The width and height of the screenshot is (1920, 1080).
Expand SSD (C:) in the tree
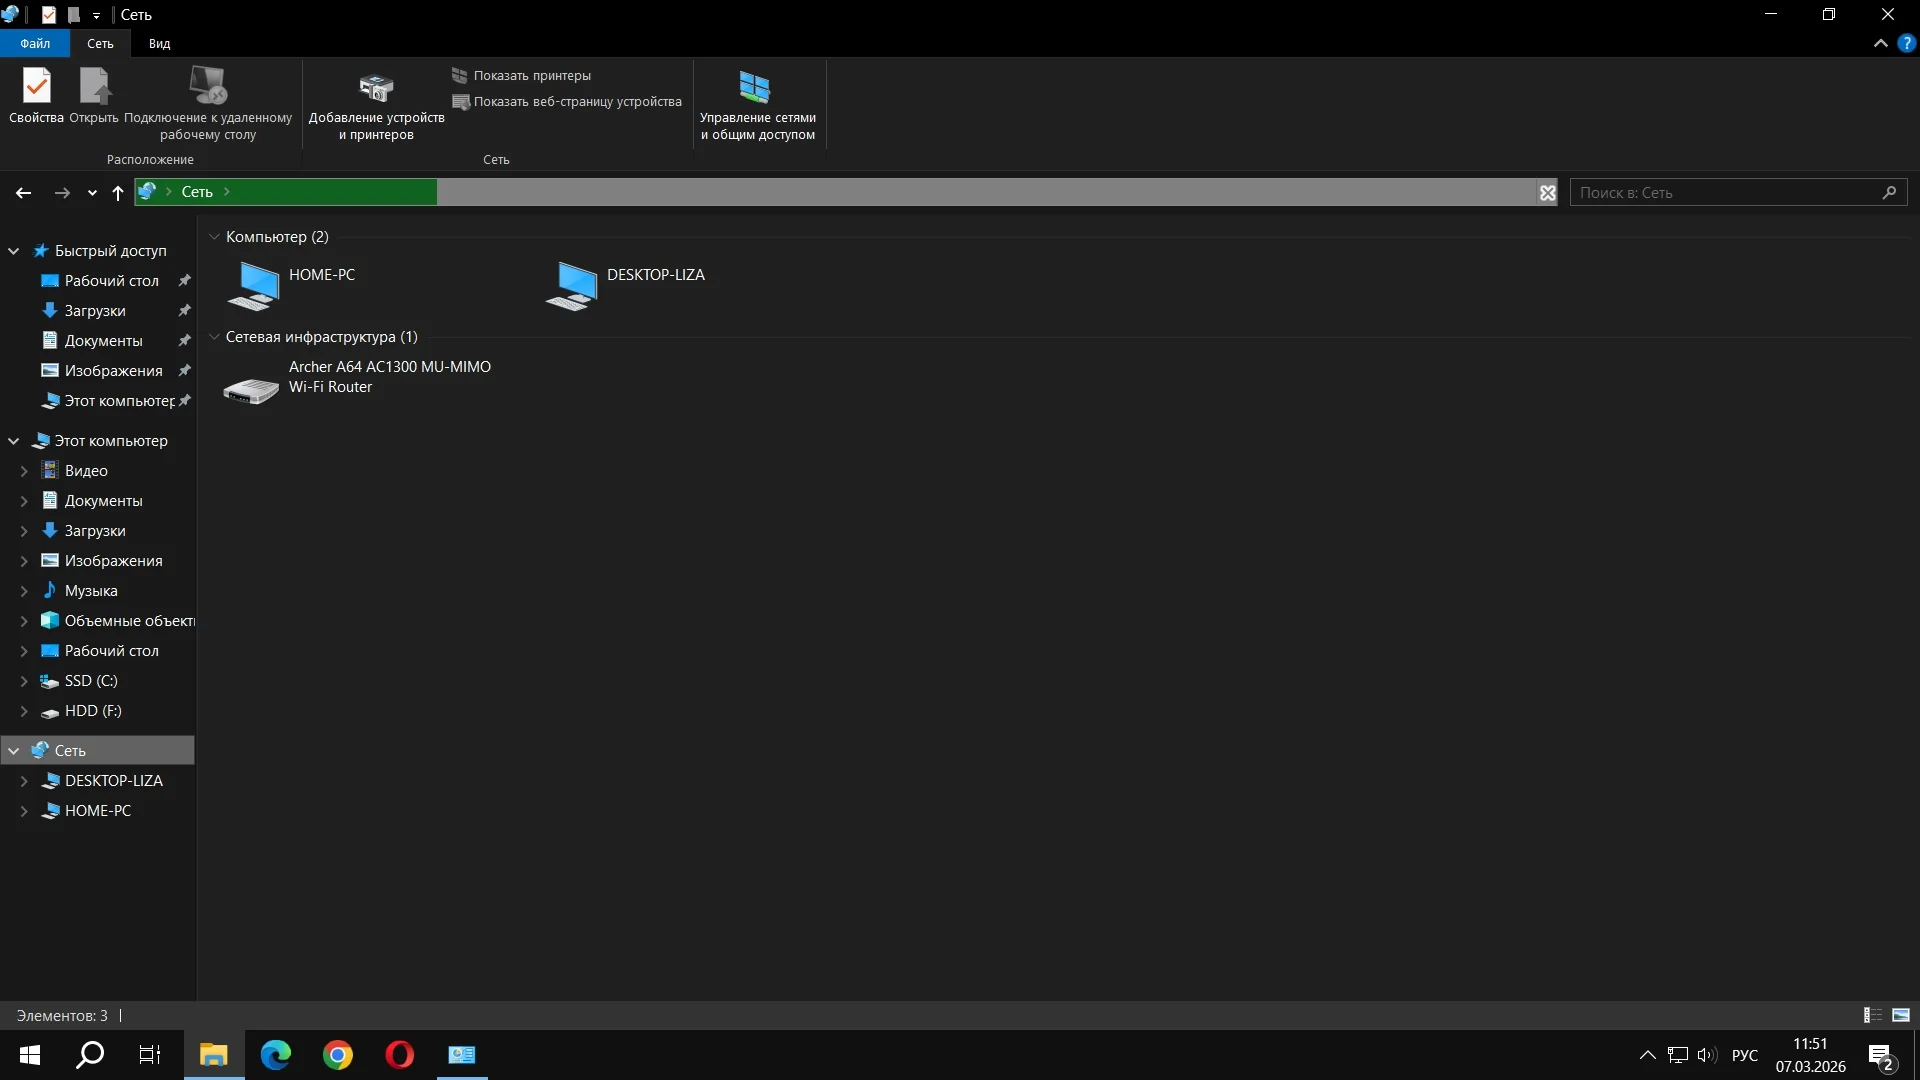click(24, 681)
